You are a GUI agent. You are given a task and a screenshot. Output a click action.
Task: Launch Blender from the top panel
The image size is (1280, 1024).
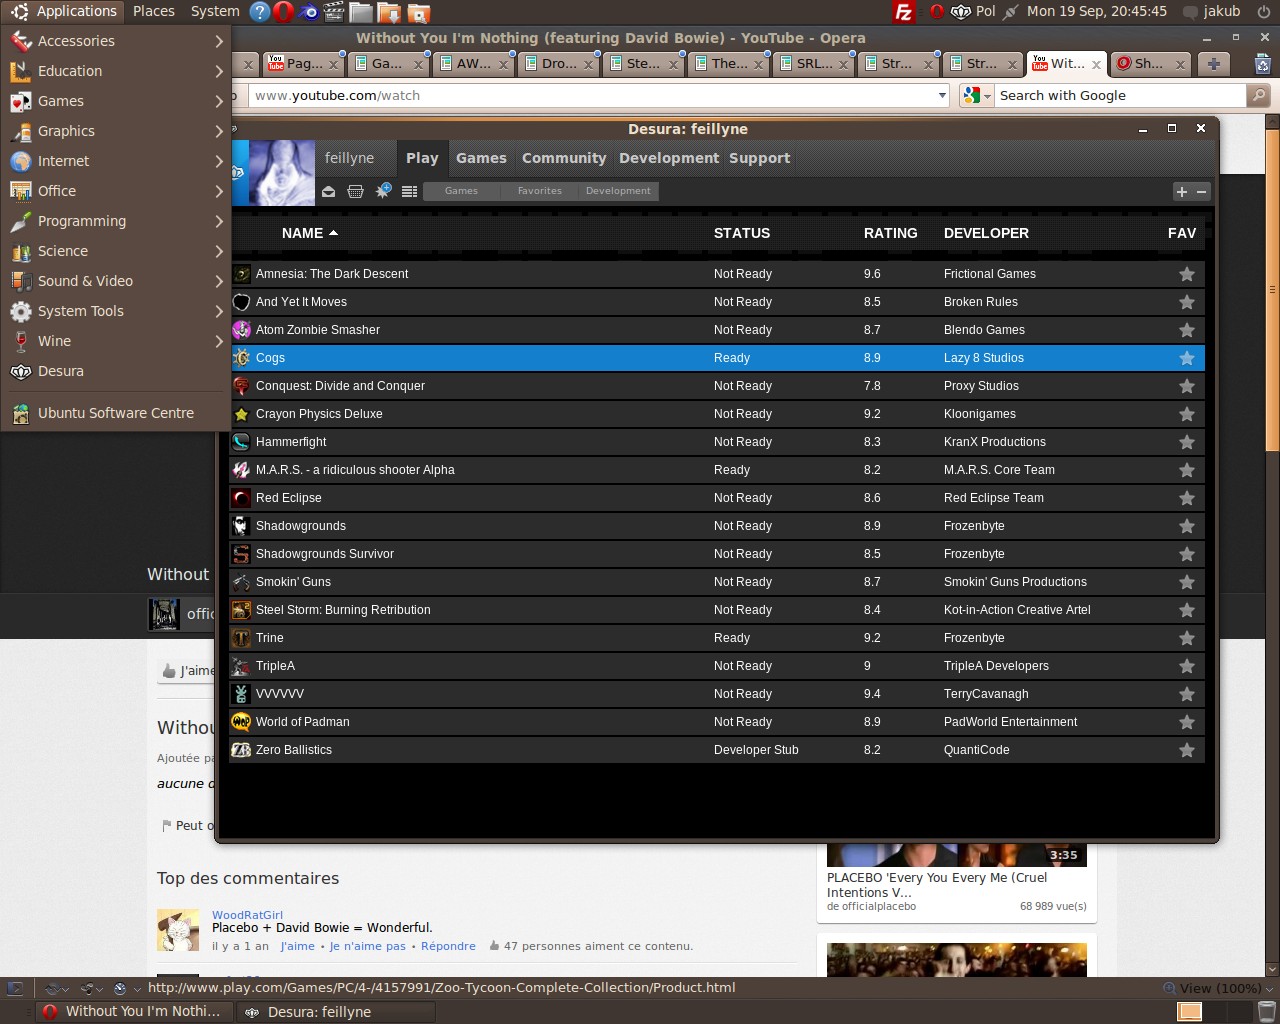pyautogui.click(x=309, y=12)
